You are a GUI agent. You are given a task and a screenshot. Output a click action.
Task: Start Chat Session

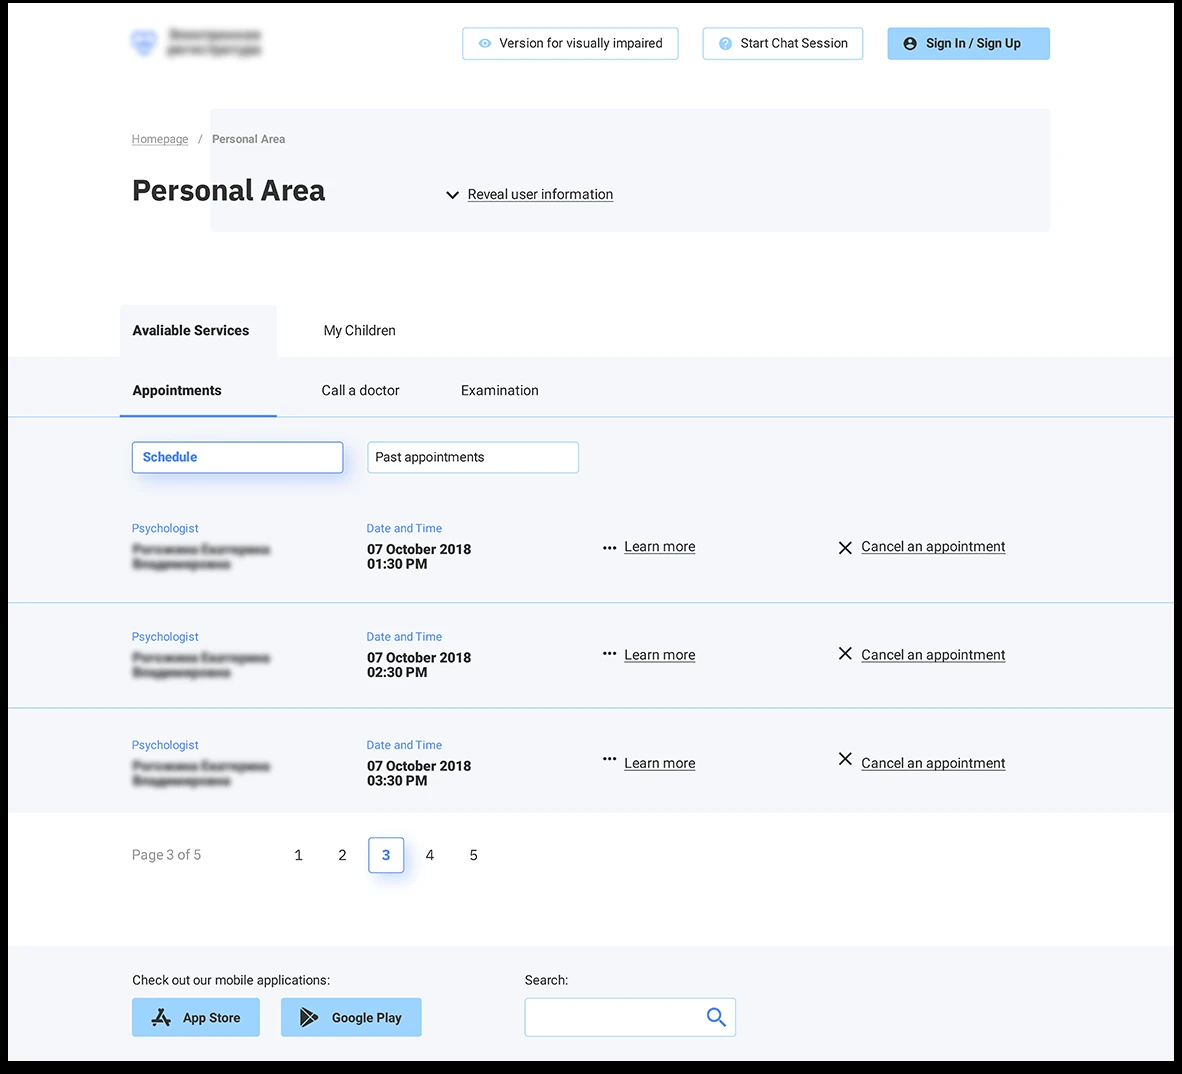(782, 44)
